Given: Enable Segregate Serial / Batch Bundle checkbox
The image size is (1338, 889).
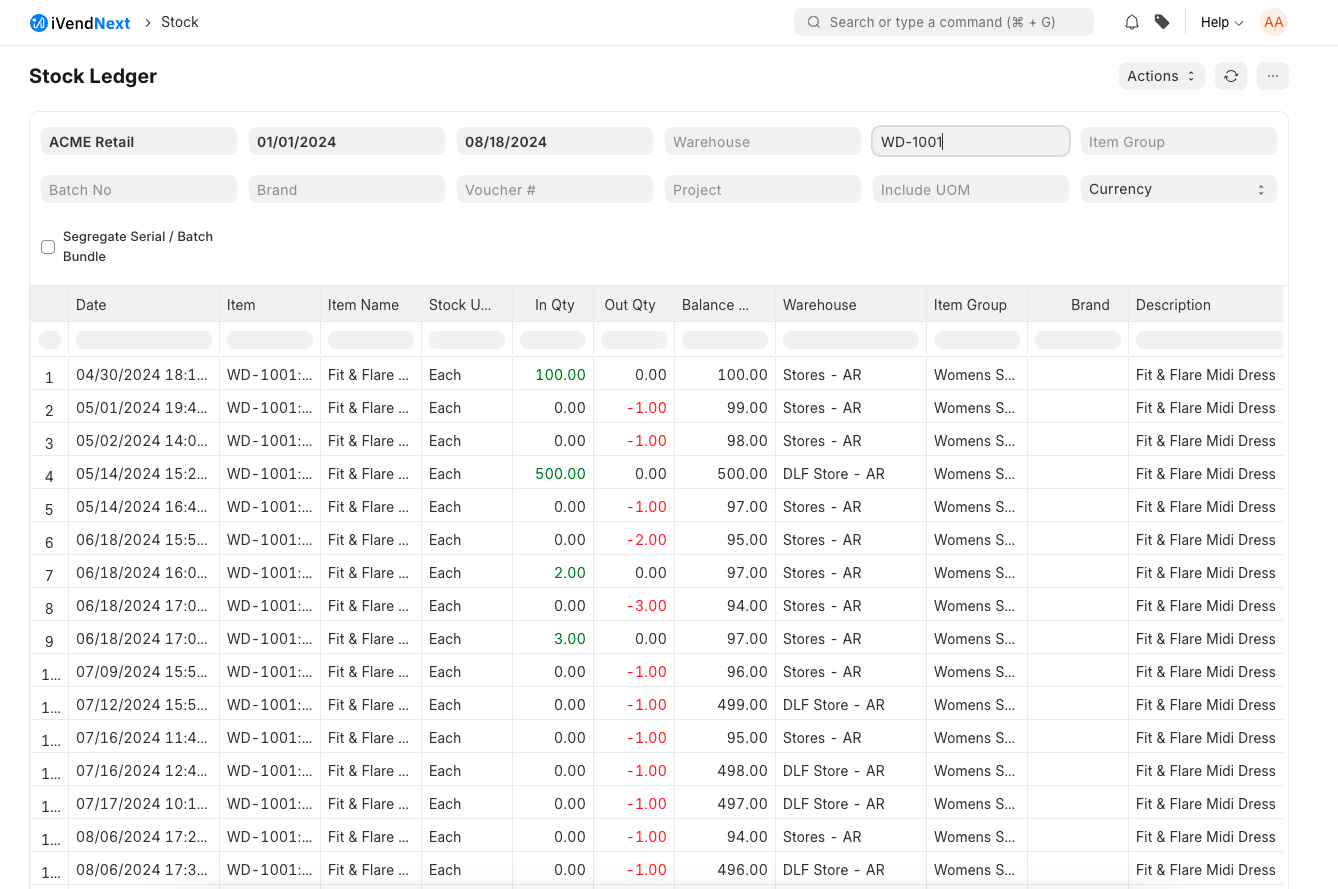Looking at the screenshot, I should [48, 247].
